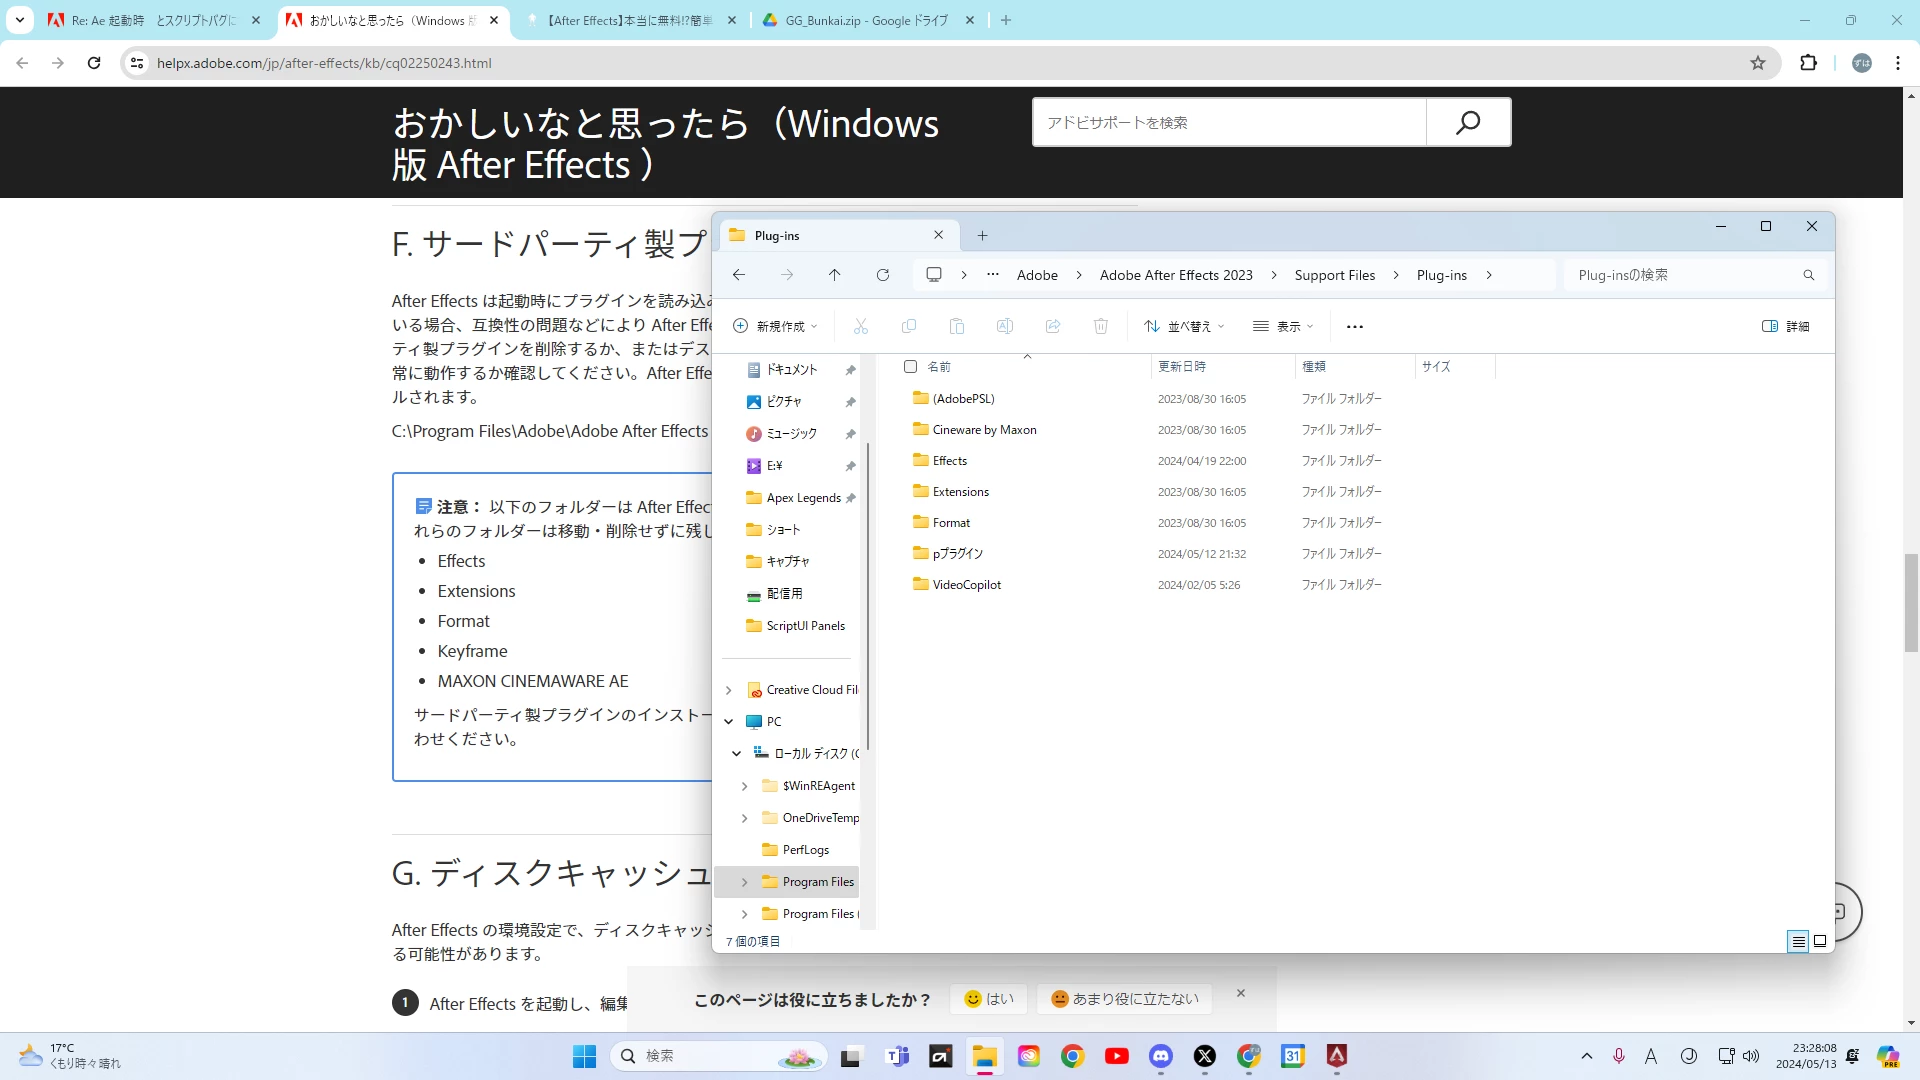Bookmark this page with the star icon

click(x=1758, y=63)
